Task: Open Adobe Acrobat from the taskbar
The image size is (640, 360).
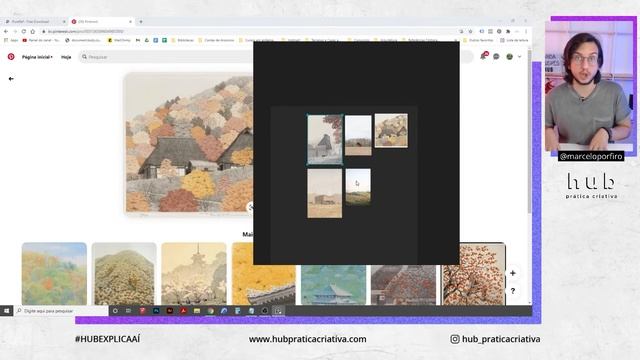Action: [x=183, y=311]
